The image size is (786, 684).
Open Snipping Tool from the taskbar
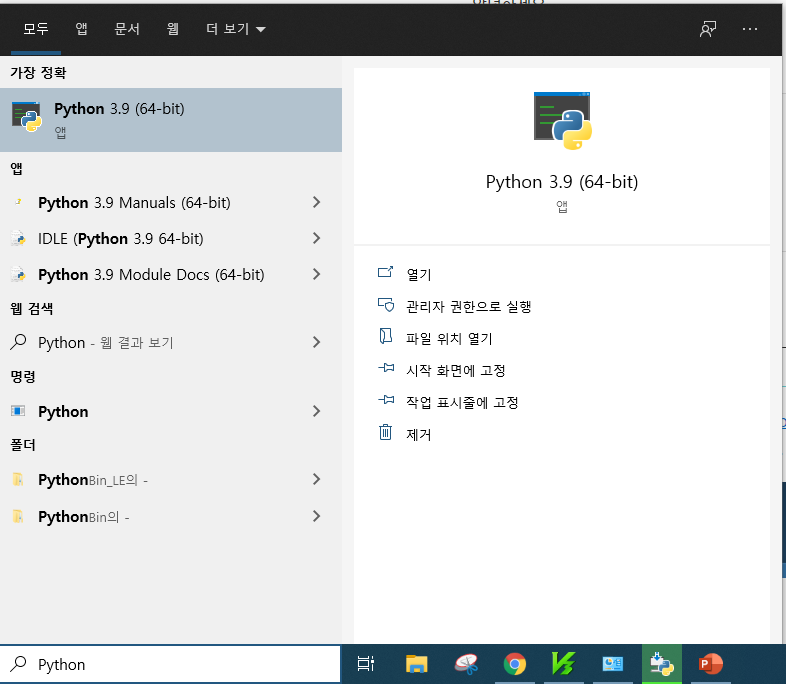point(466,664)
